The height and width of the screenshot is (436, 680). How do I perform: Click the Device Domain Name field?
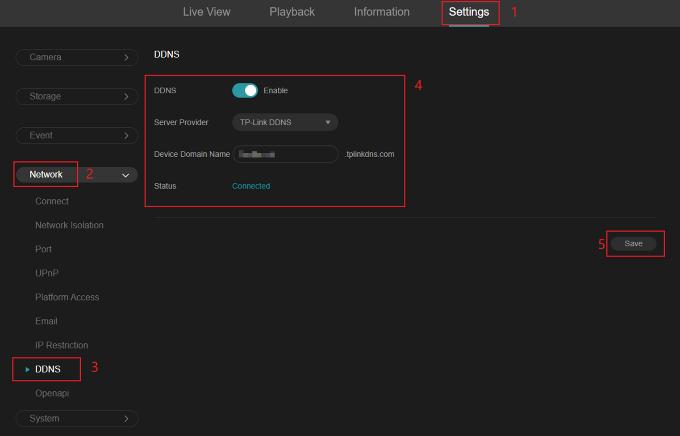coord(285,154)
